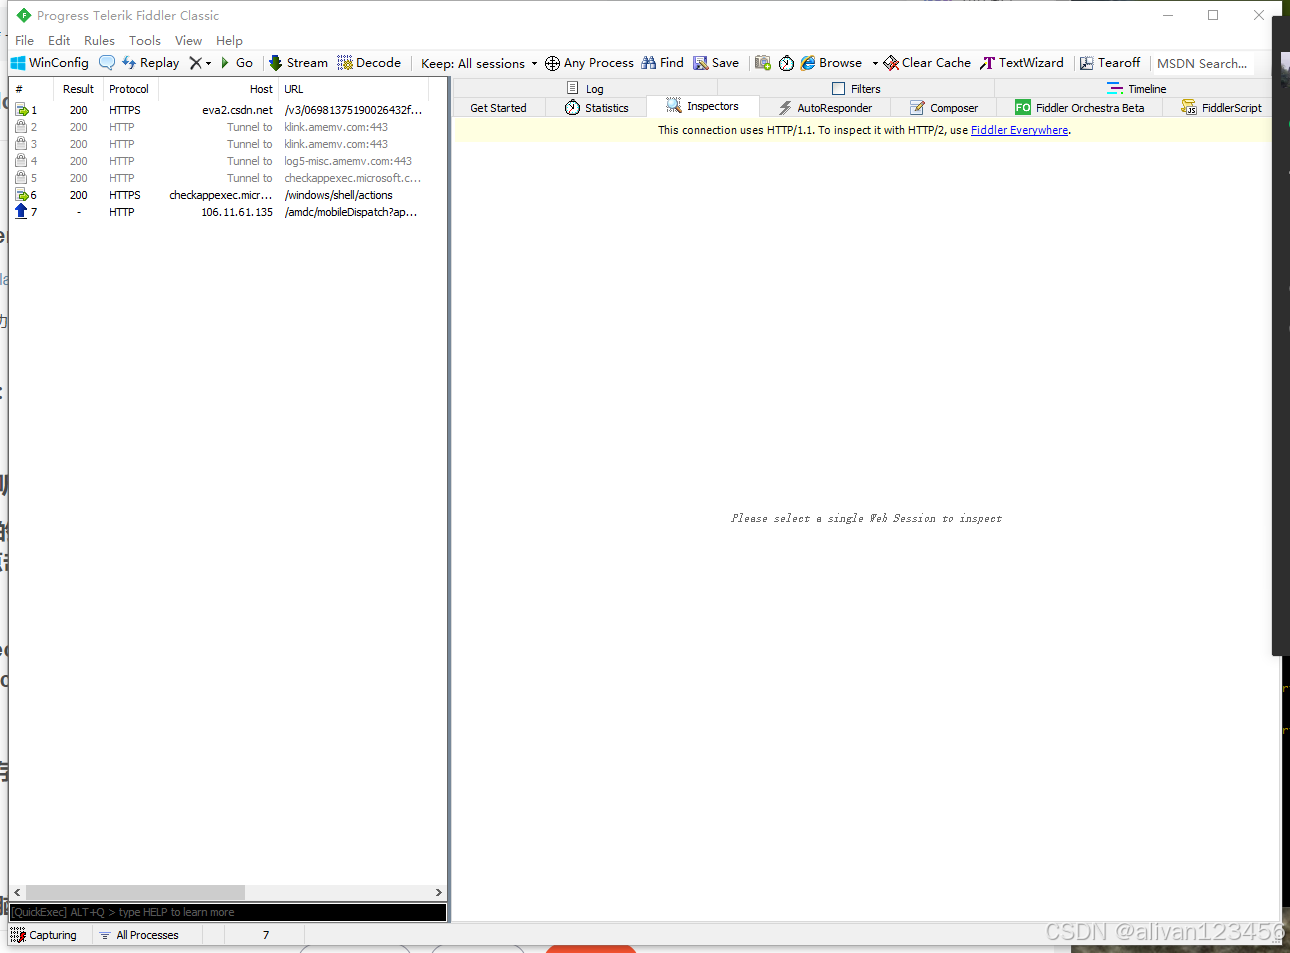Open Keep: All sessions dropdown
1290x953 pixels.
click(x=479, y=63)
